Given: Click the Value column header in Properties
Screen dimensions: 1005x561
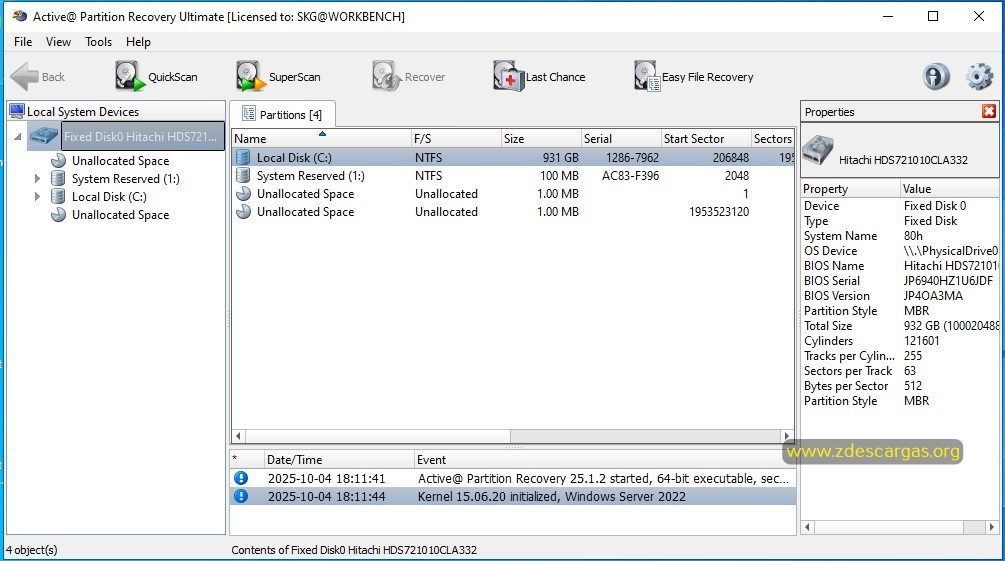Looking at the screenshot, I should pyautogui.click(x=949, y=188).
